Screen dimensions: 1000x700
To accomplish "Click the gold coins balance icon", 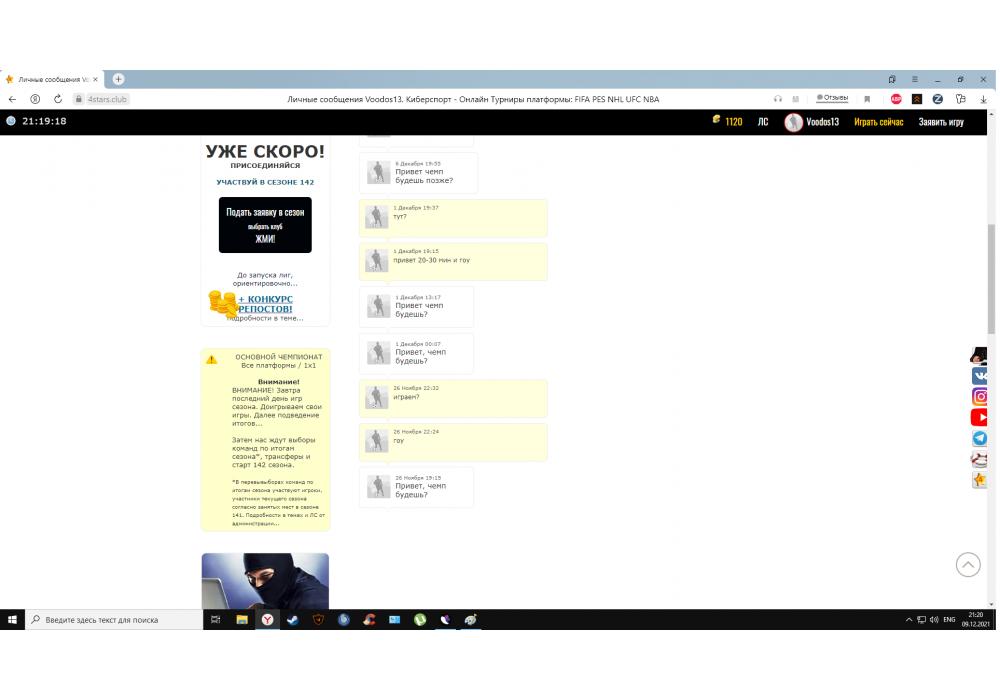I will coord(716,119).
